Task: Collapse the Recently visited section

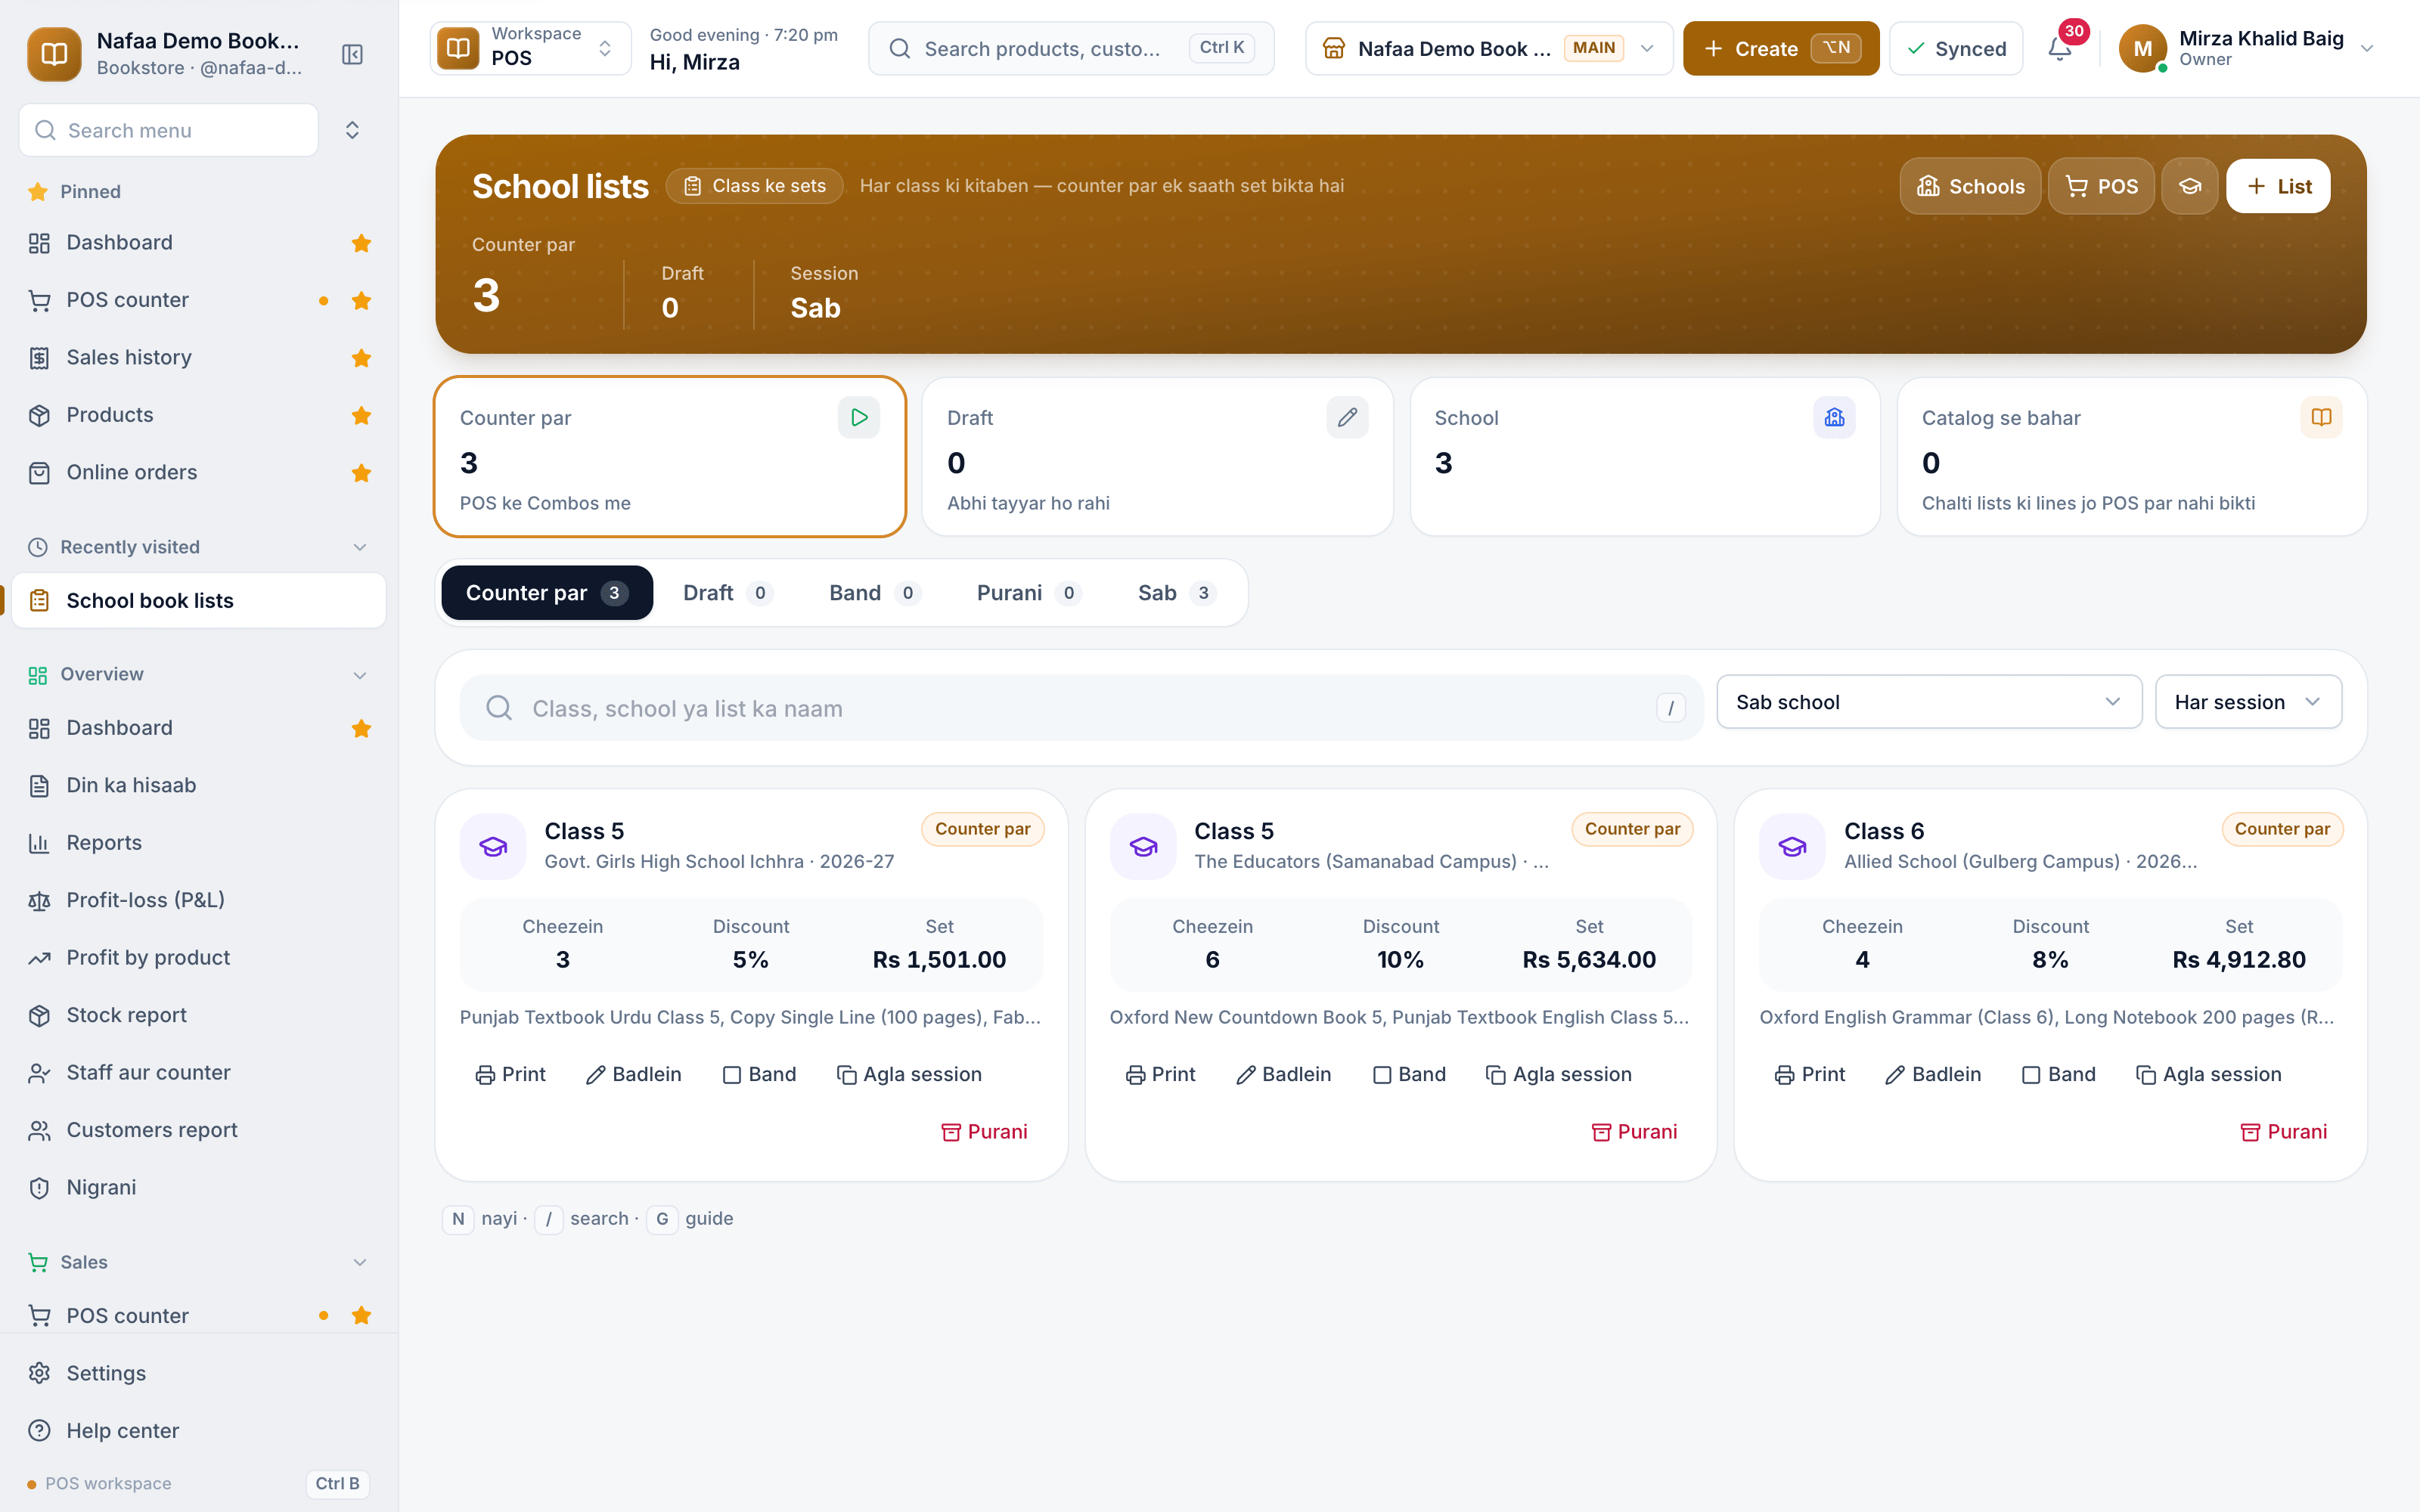Action: [360, 547]
